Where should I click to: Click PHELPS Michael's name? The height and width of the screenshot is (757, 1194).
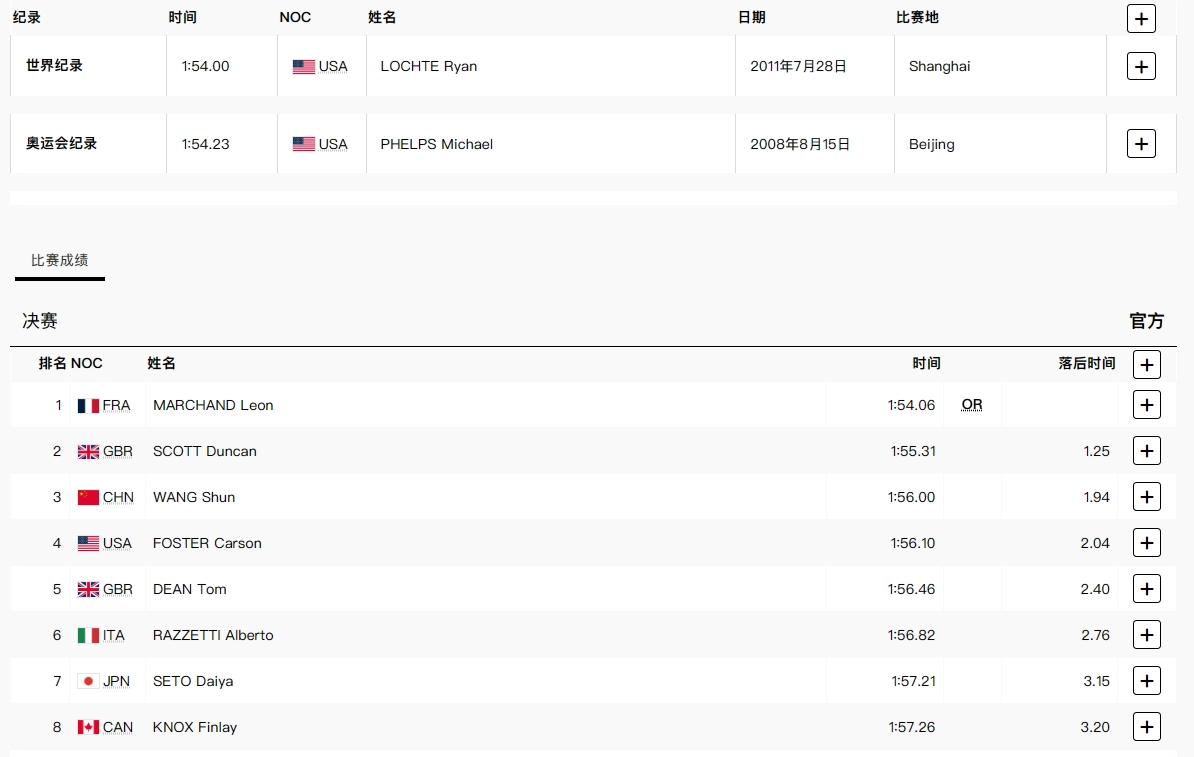(x=437, y=144)
